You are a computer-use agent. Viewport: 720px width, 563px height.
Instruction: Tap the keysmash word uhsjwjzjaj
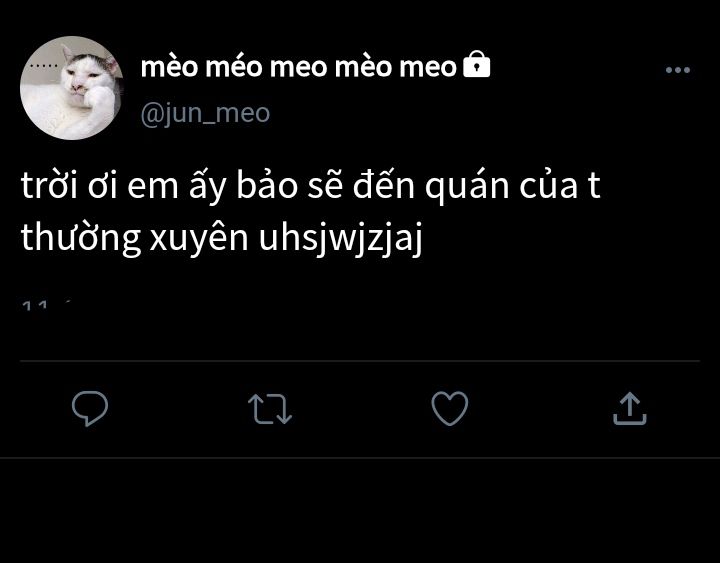coord(341,239)
